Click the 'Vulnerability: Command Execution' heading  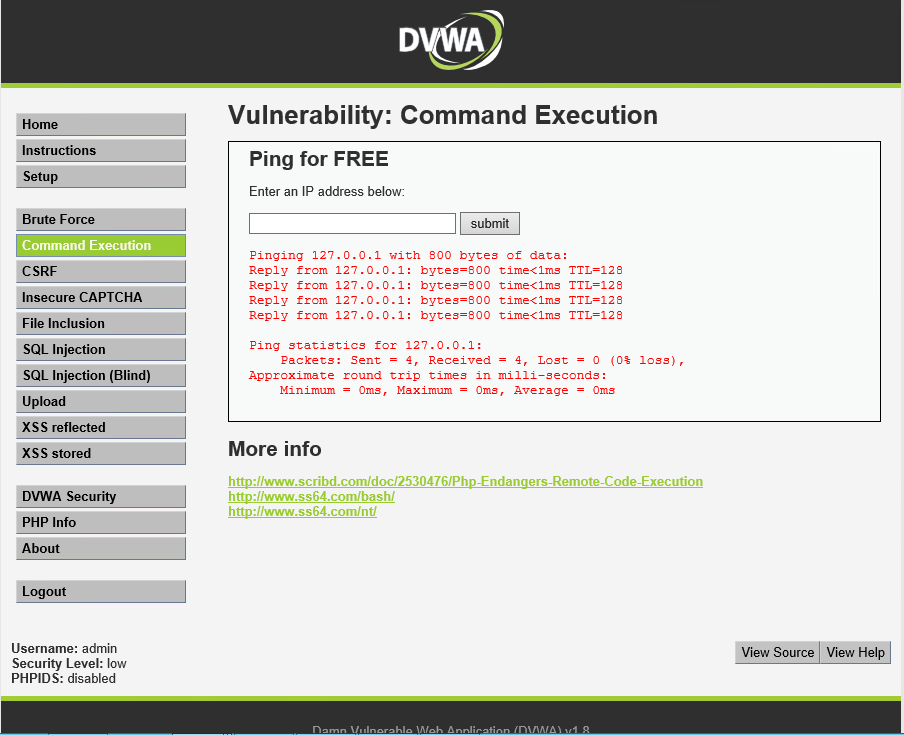pyautogui.click(x=443, y=115)
